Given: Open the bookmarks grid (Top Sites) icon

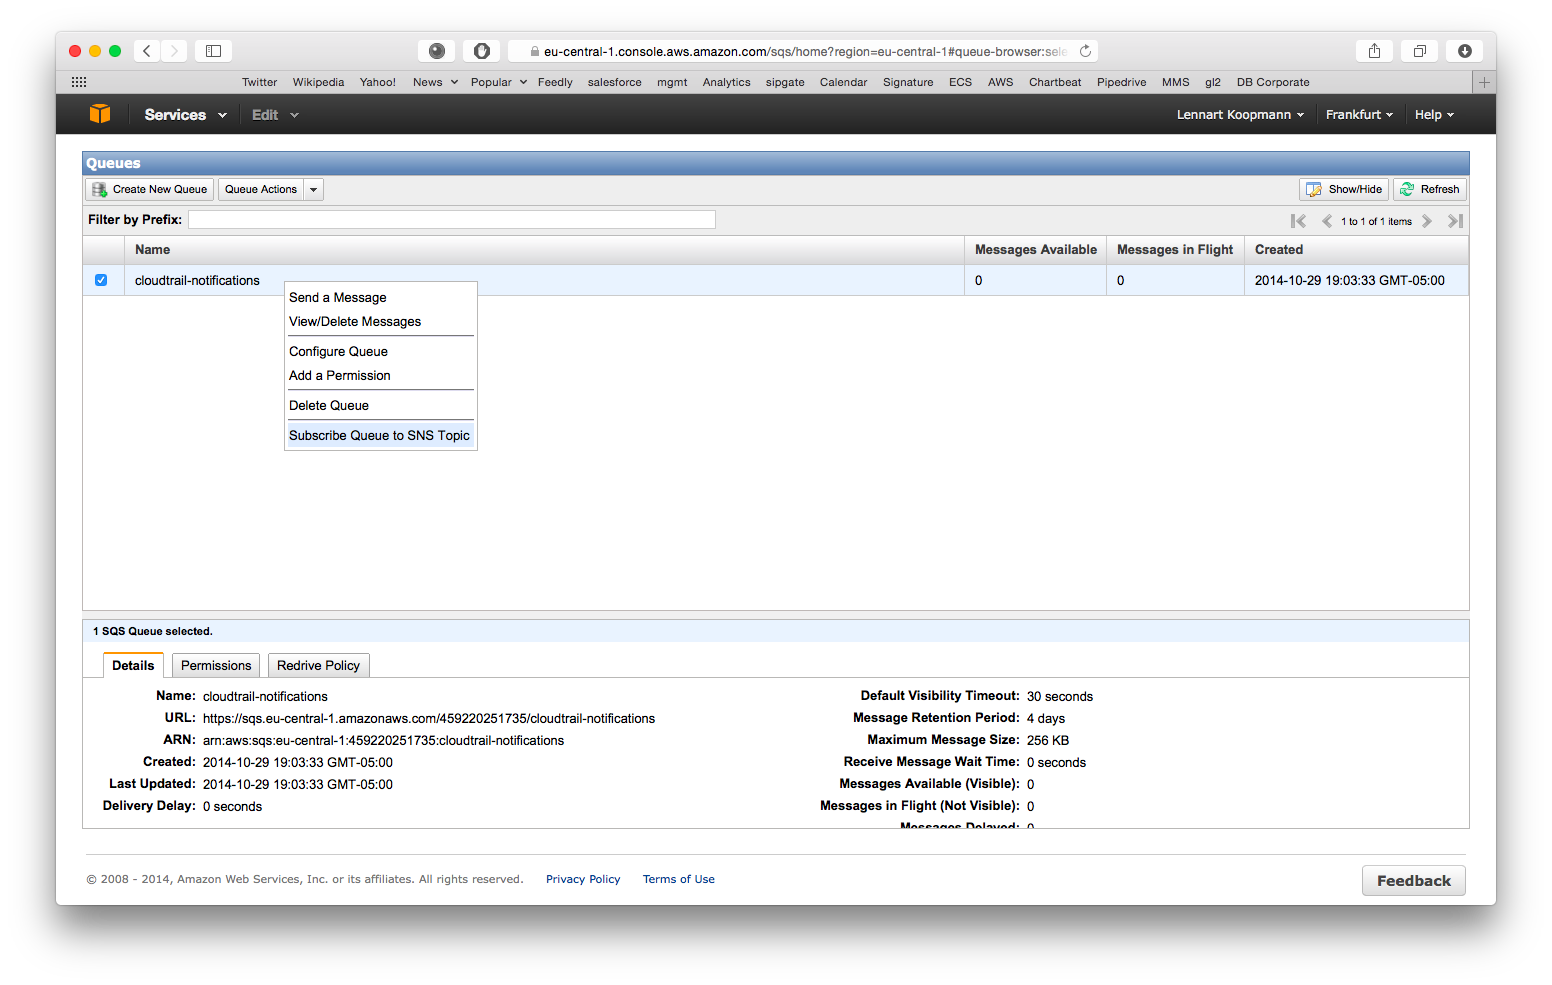Looking at the screenshot, I should pos(79,82).
